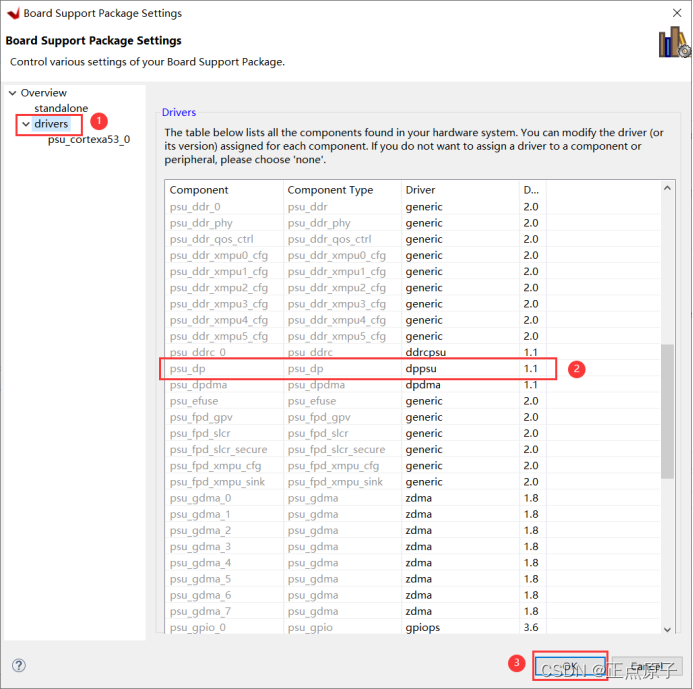This screenshot has width=693, height=689.
Task: Click the Cancel button
Action: [x=647, y=666]
